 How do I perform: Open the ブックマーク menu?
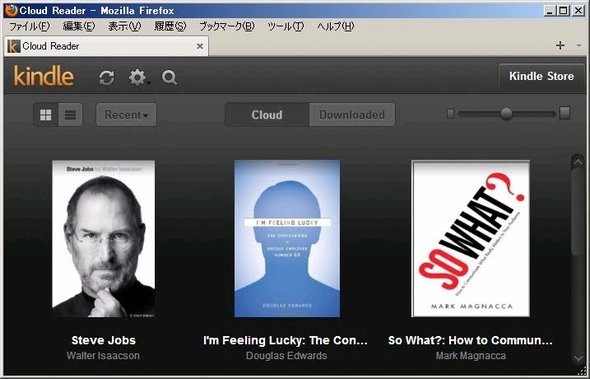coord(227,26)
